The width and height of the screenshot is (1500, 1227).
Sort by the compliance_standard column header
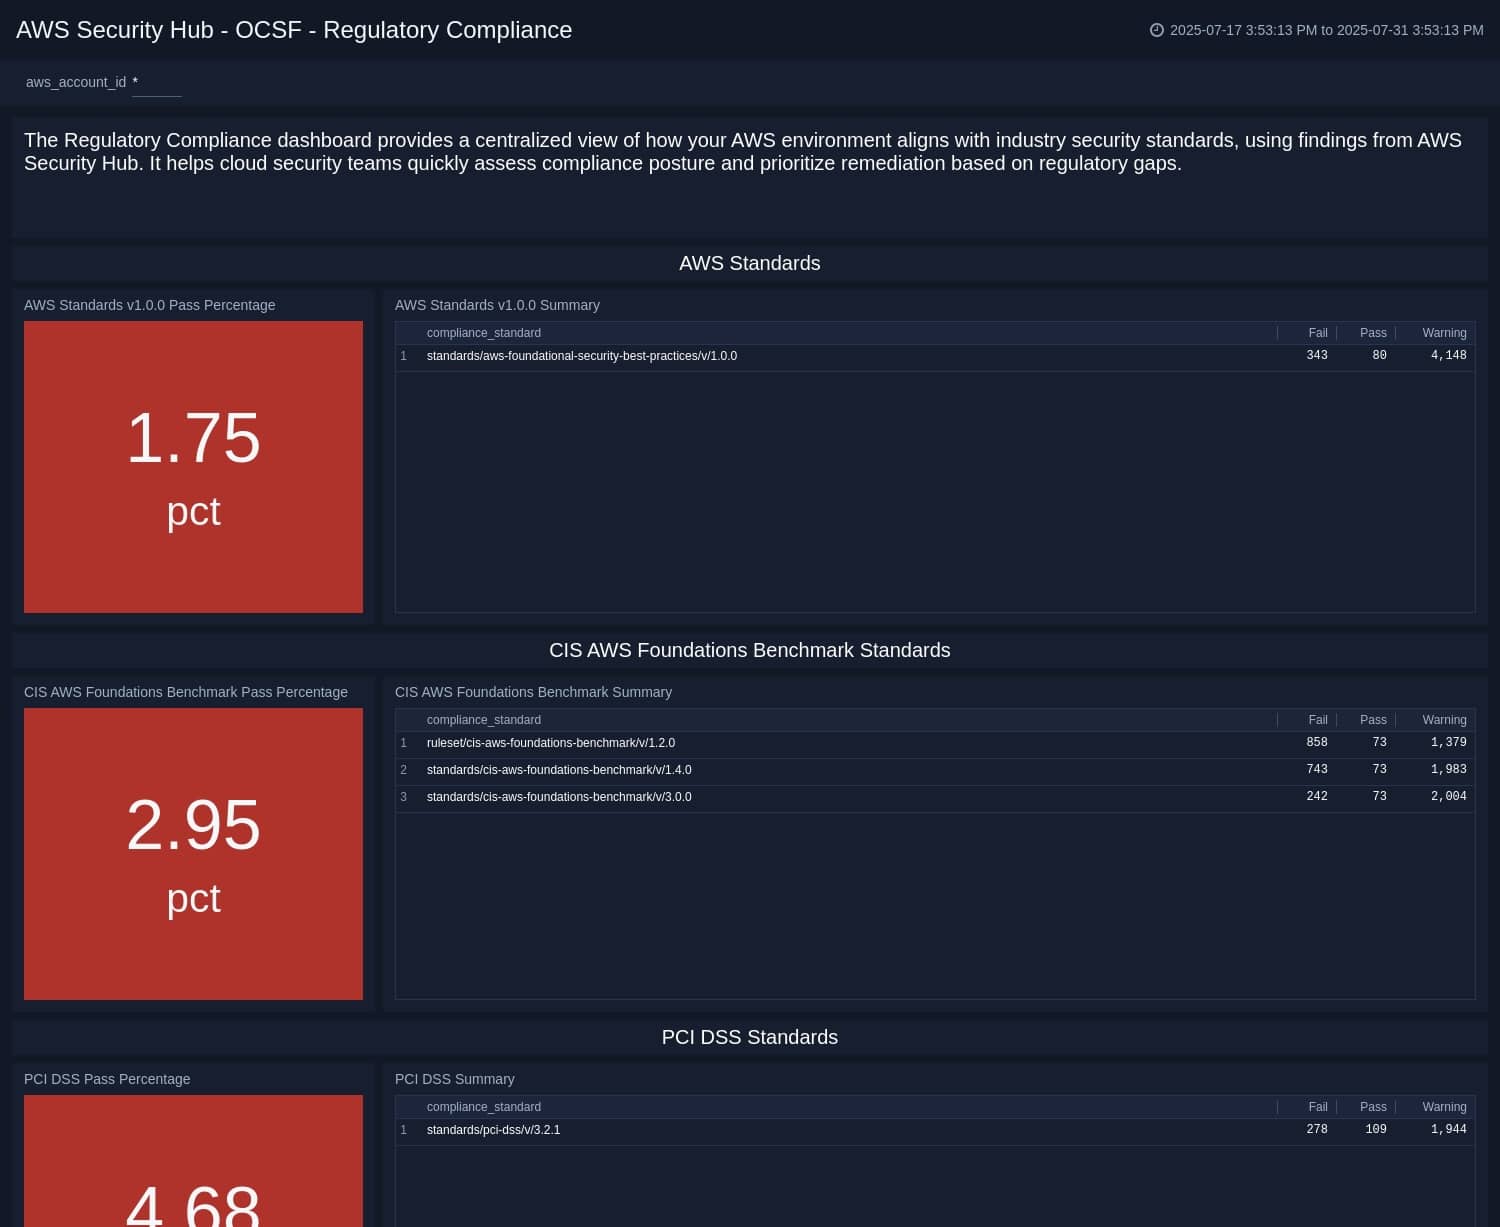coord(484,333)
